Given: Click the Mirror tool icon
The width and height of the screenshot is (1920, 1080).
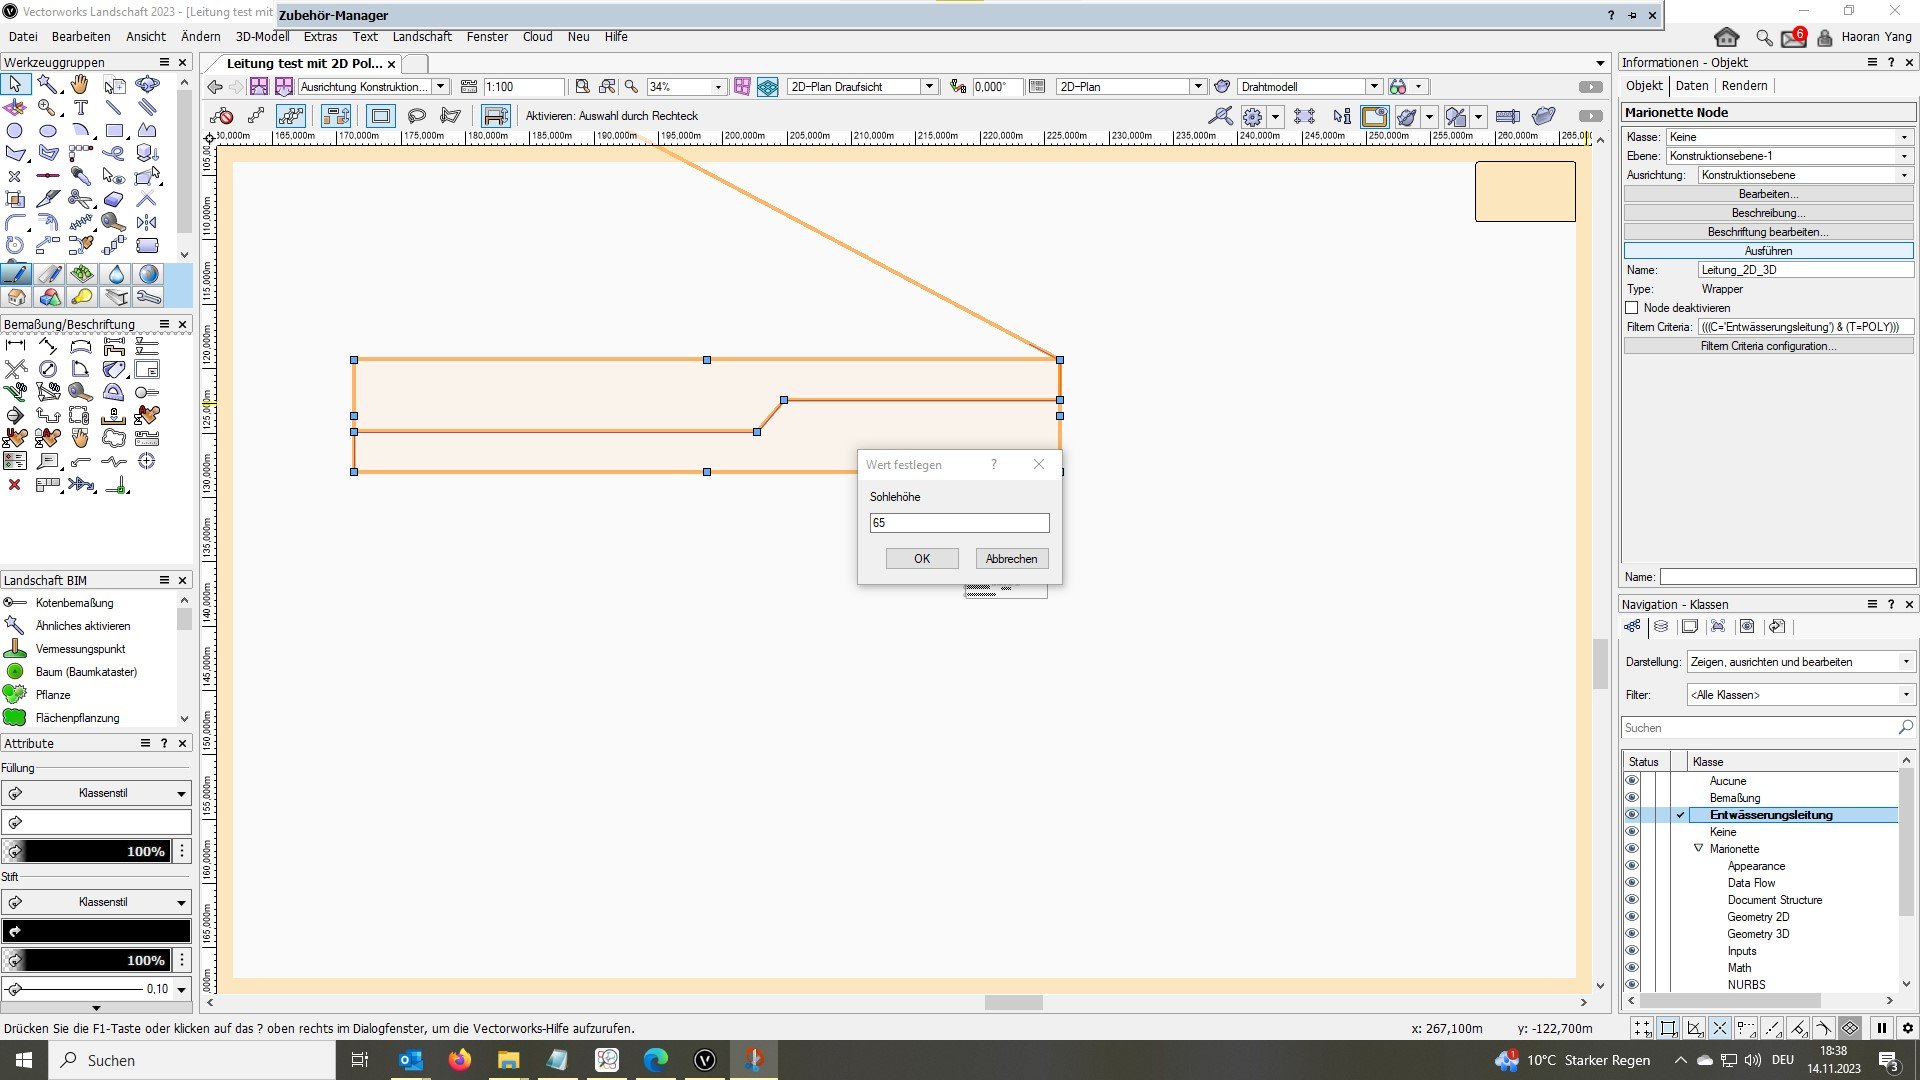Looking at the screenshot, I should pyautogui.click(x=147, y=222).
